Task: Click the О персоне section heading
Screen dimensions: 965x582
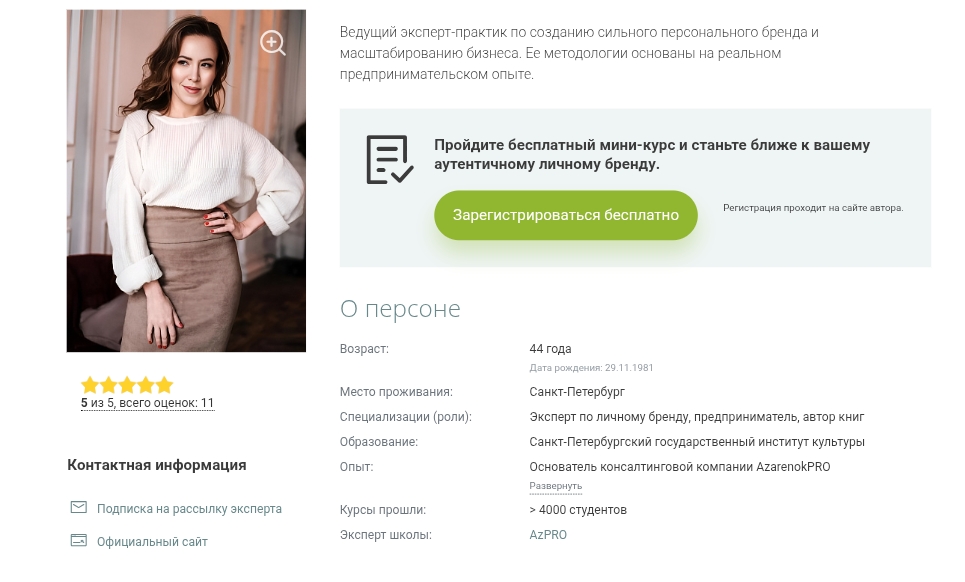Action: 400,308
